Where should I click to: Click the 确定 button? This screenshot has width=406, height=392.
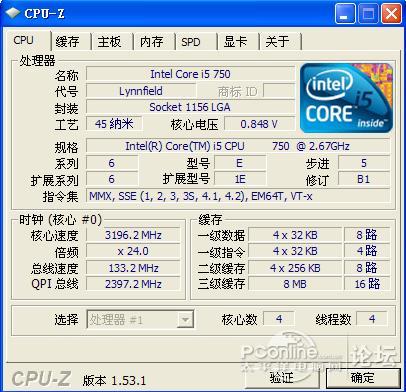coord(363,378)
